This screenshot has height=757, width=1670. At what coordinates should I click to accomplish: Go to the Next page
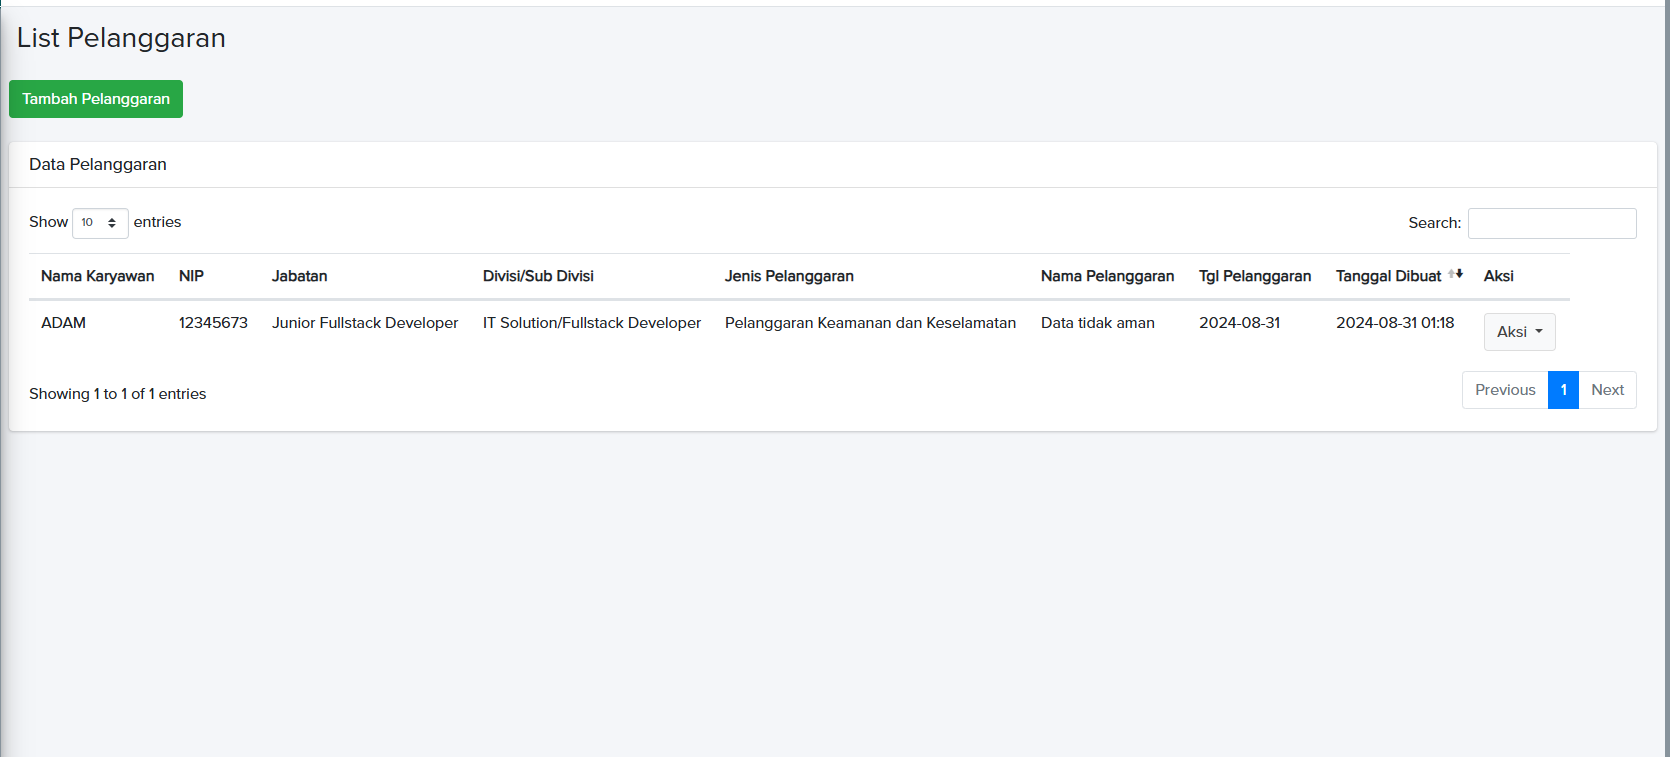(x=1607, y=390)
